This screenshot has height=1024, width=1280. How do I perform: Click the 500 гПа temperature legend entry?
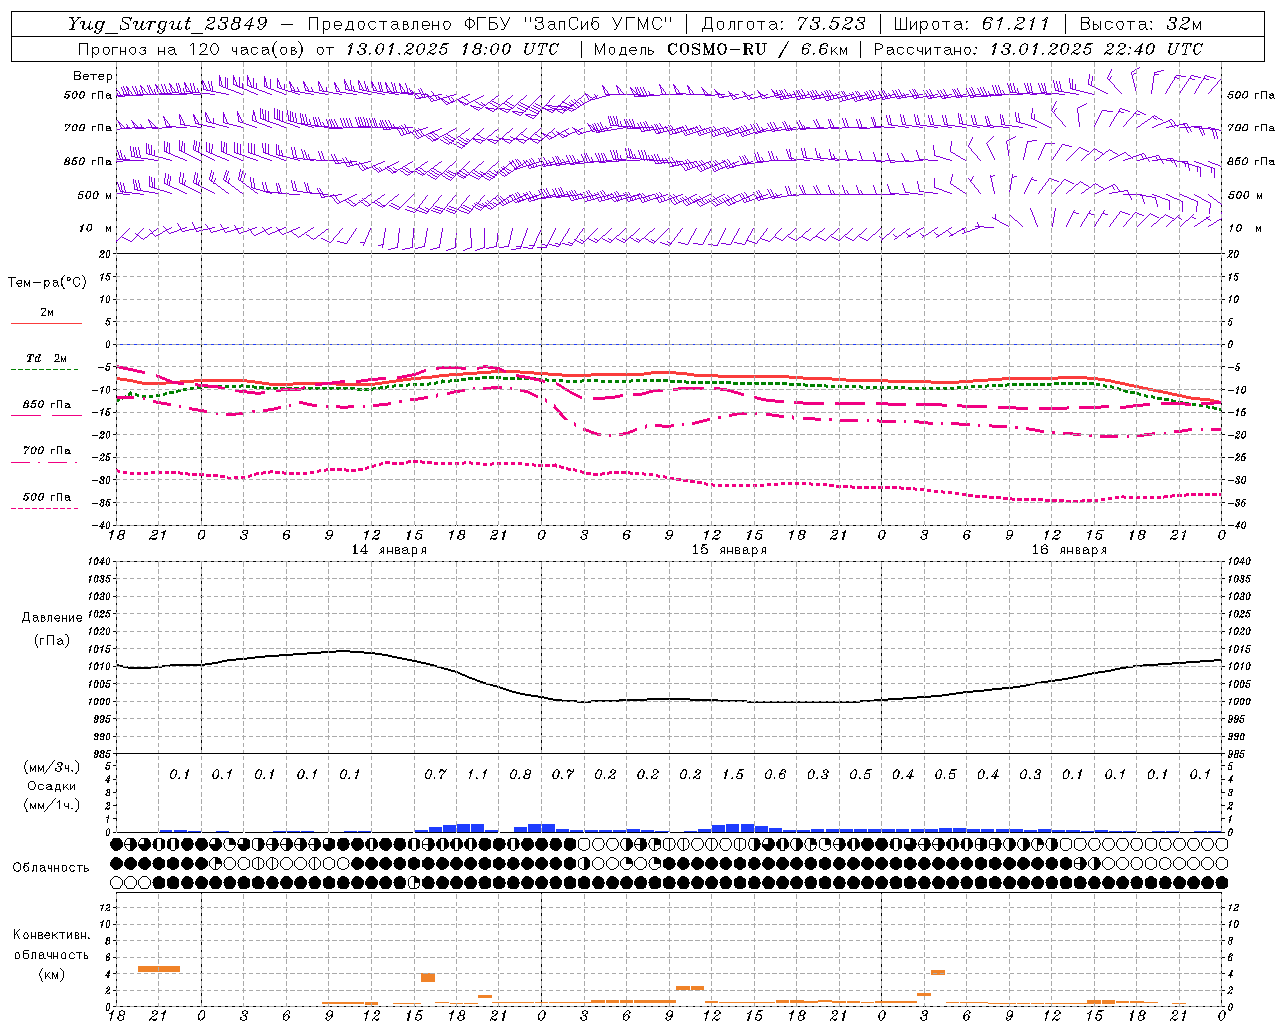point(47,497)
